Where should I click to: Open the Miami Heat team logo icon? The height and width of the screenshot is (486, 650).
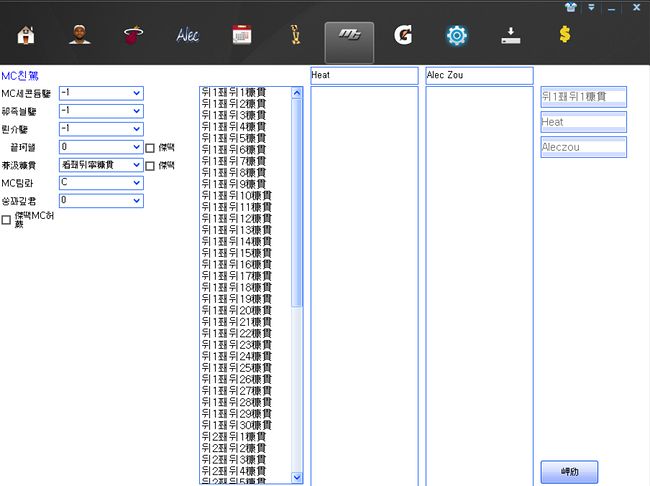(x=133, y=36)
